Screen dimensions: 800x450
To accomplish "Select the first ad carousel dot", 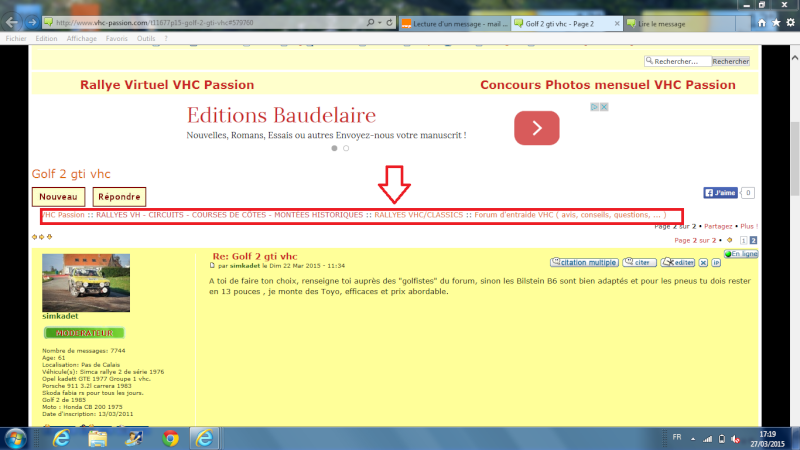I will [334, 148].
